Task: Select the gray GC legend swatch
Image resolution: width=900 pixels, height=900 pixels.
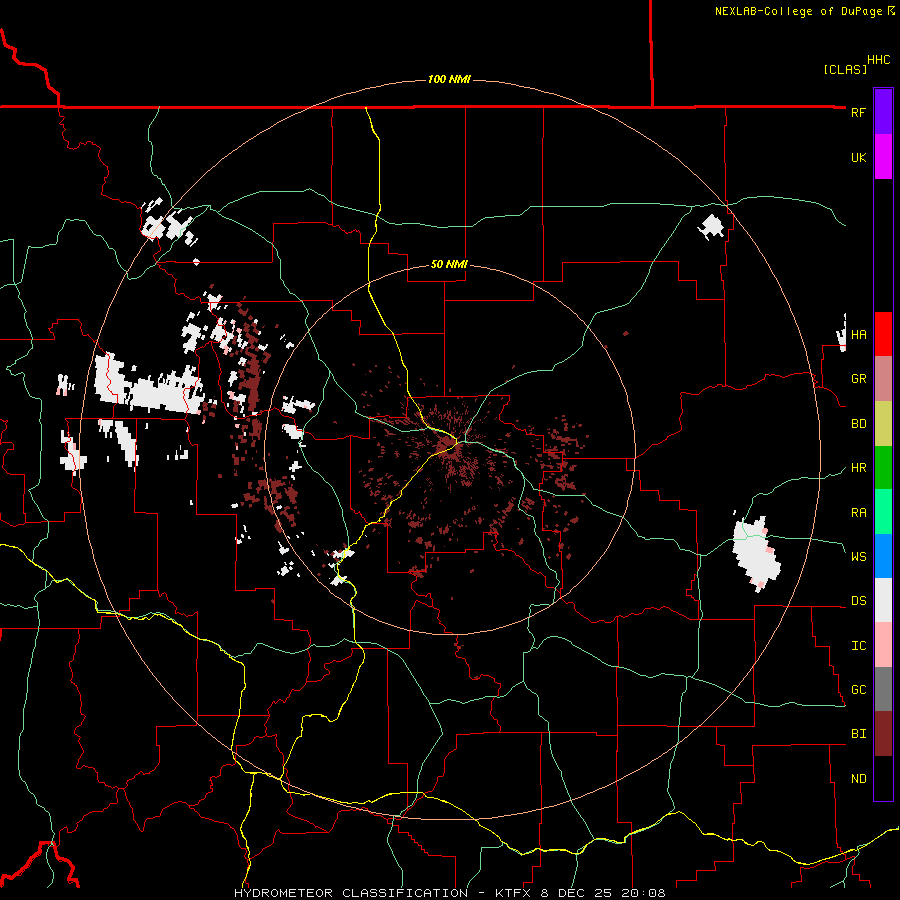Action: tap(883, 689)
